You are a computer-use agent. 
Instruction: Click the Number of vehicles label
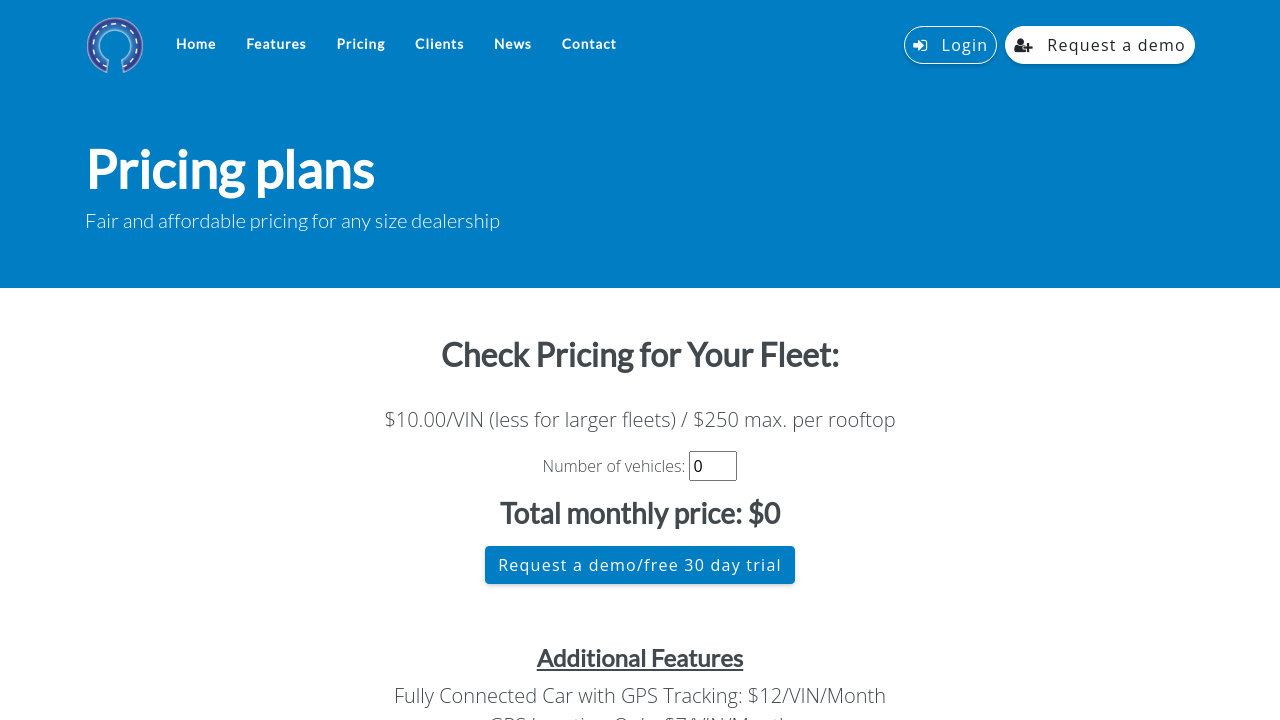613,466
